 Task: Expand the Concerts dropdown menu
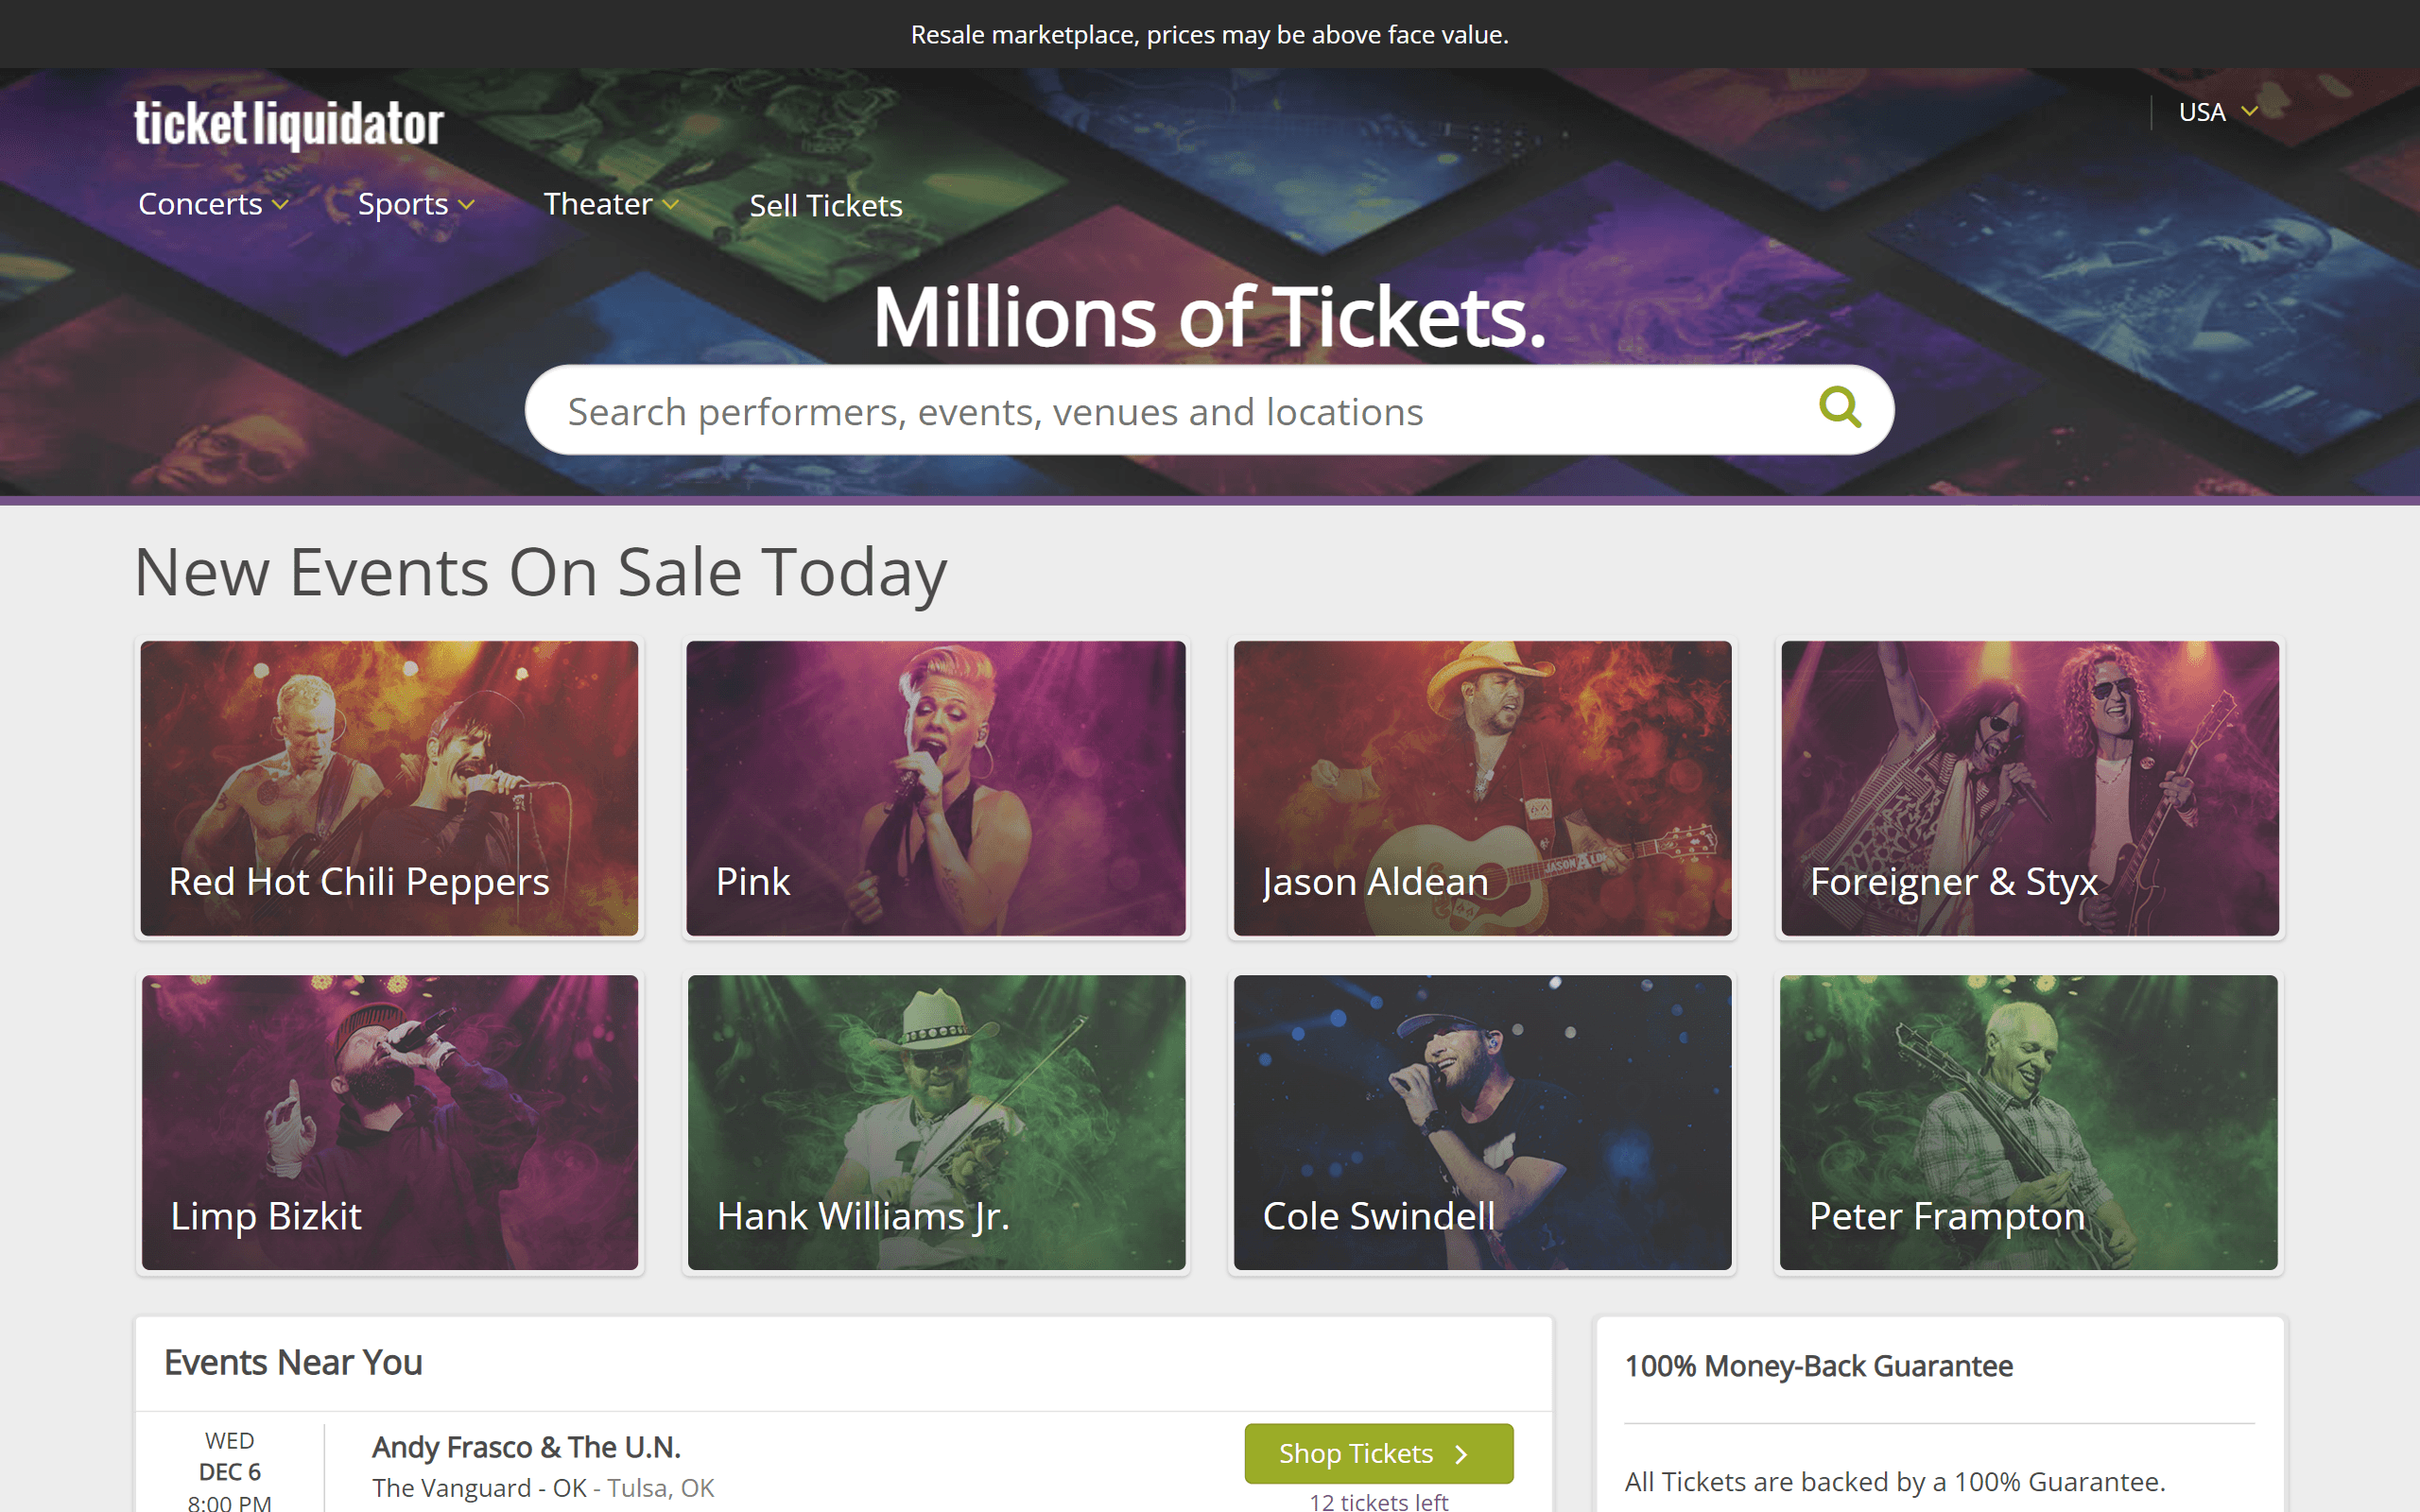click(213, 204)
